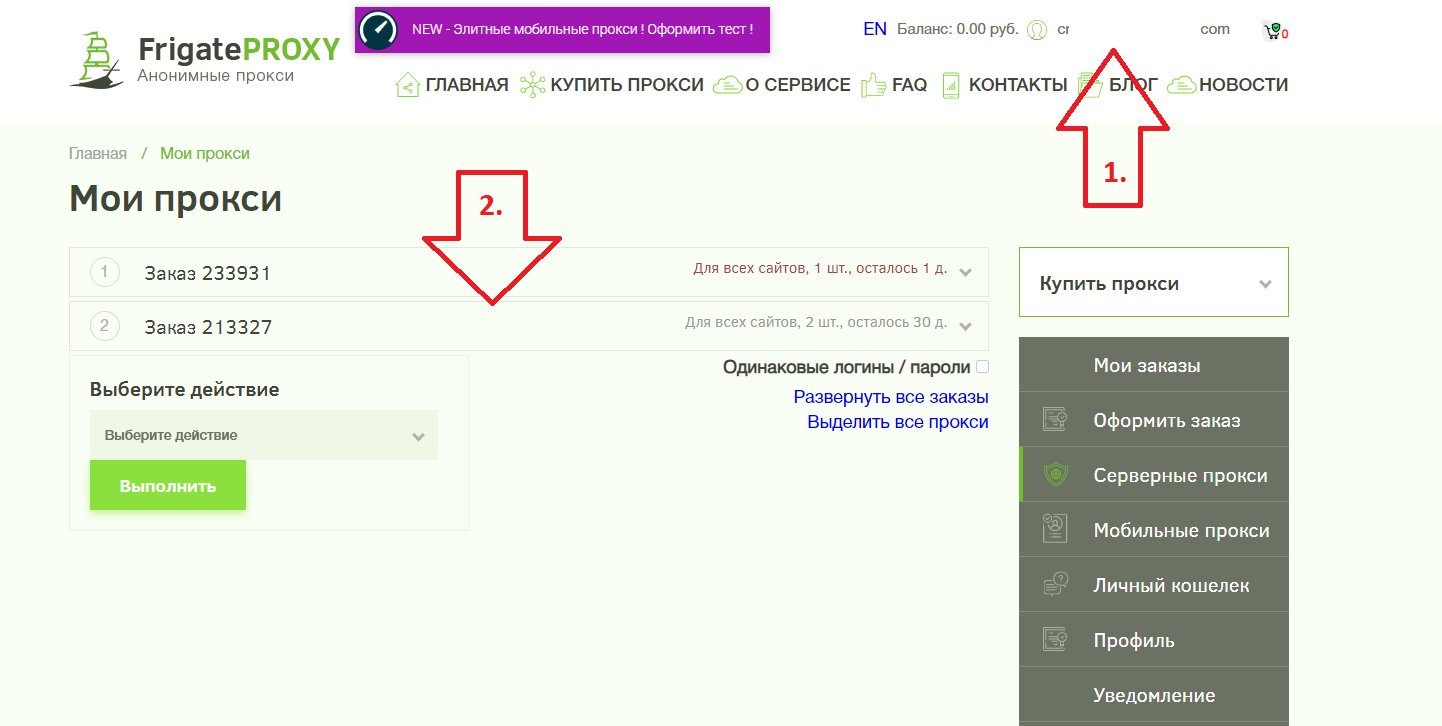Click the КОНТАКТЫ phone icon
The image size is (1442, 726).
click(951, 85)
